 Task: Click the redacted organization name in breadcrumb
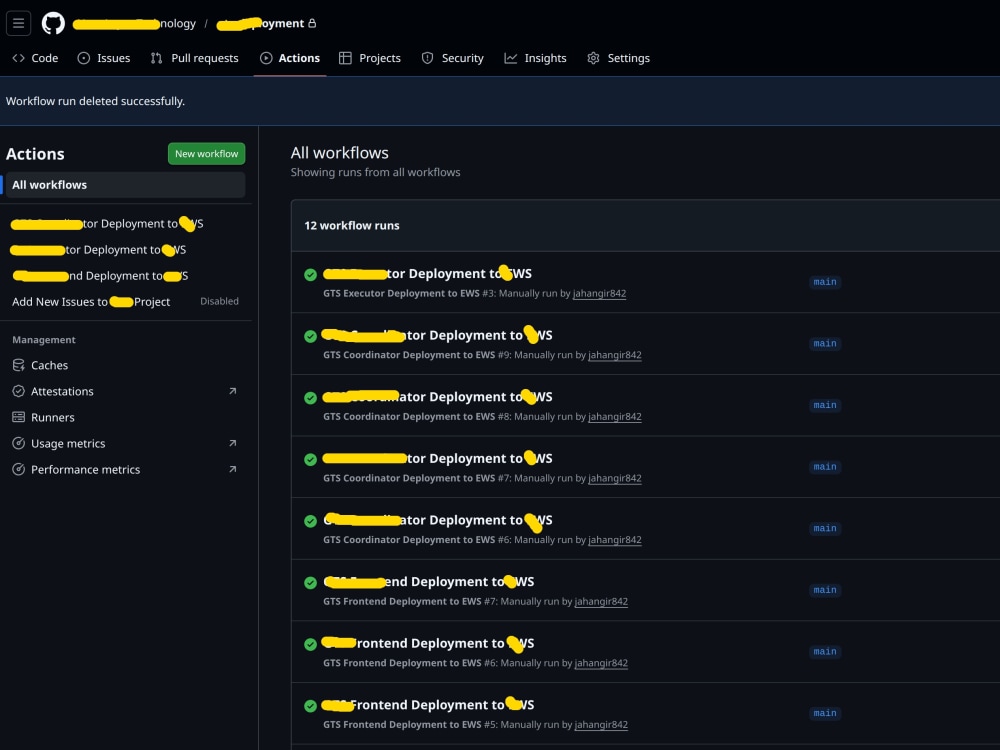[x=134, y=24]
